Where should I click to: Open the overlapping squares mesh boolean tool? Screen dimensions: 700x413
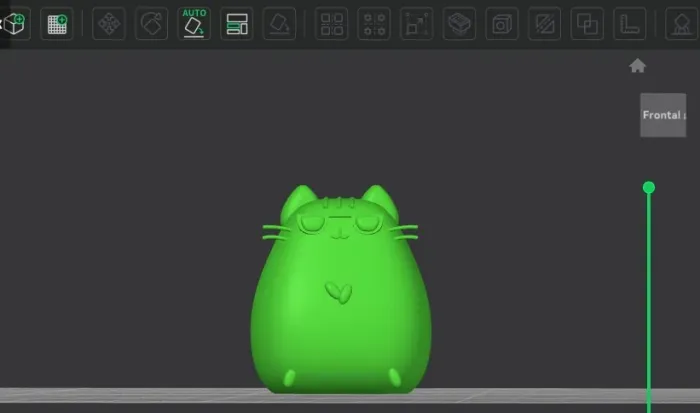click(587, 24)
